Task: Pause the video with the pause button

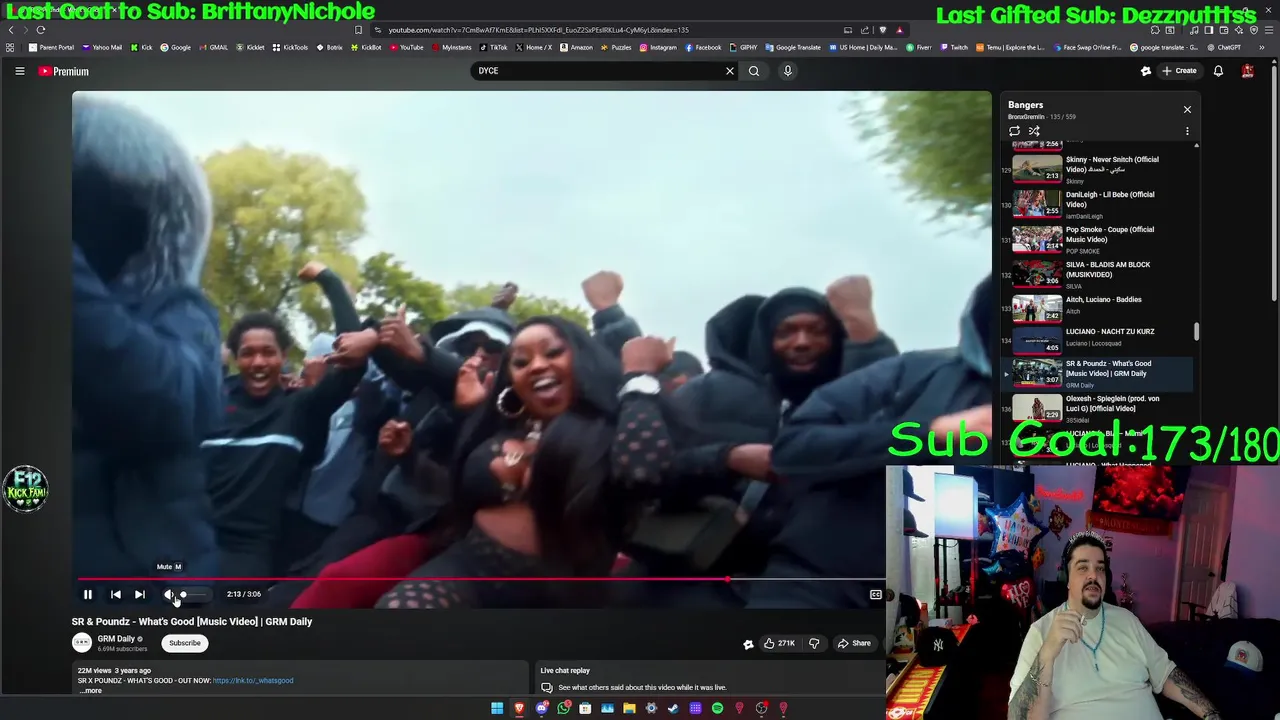Action: coord(87,594)
